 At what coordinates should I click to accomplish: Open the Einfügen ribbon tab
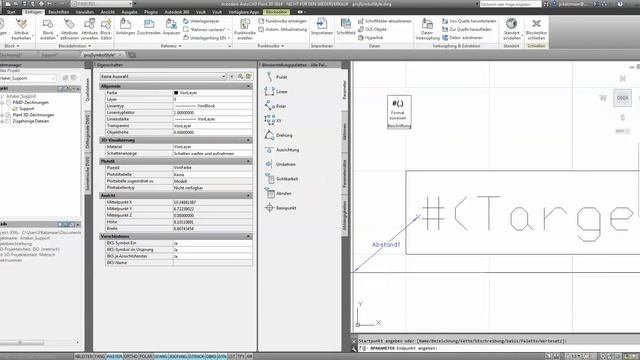[33, 12]
